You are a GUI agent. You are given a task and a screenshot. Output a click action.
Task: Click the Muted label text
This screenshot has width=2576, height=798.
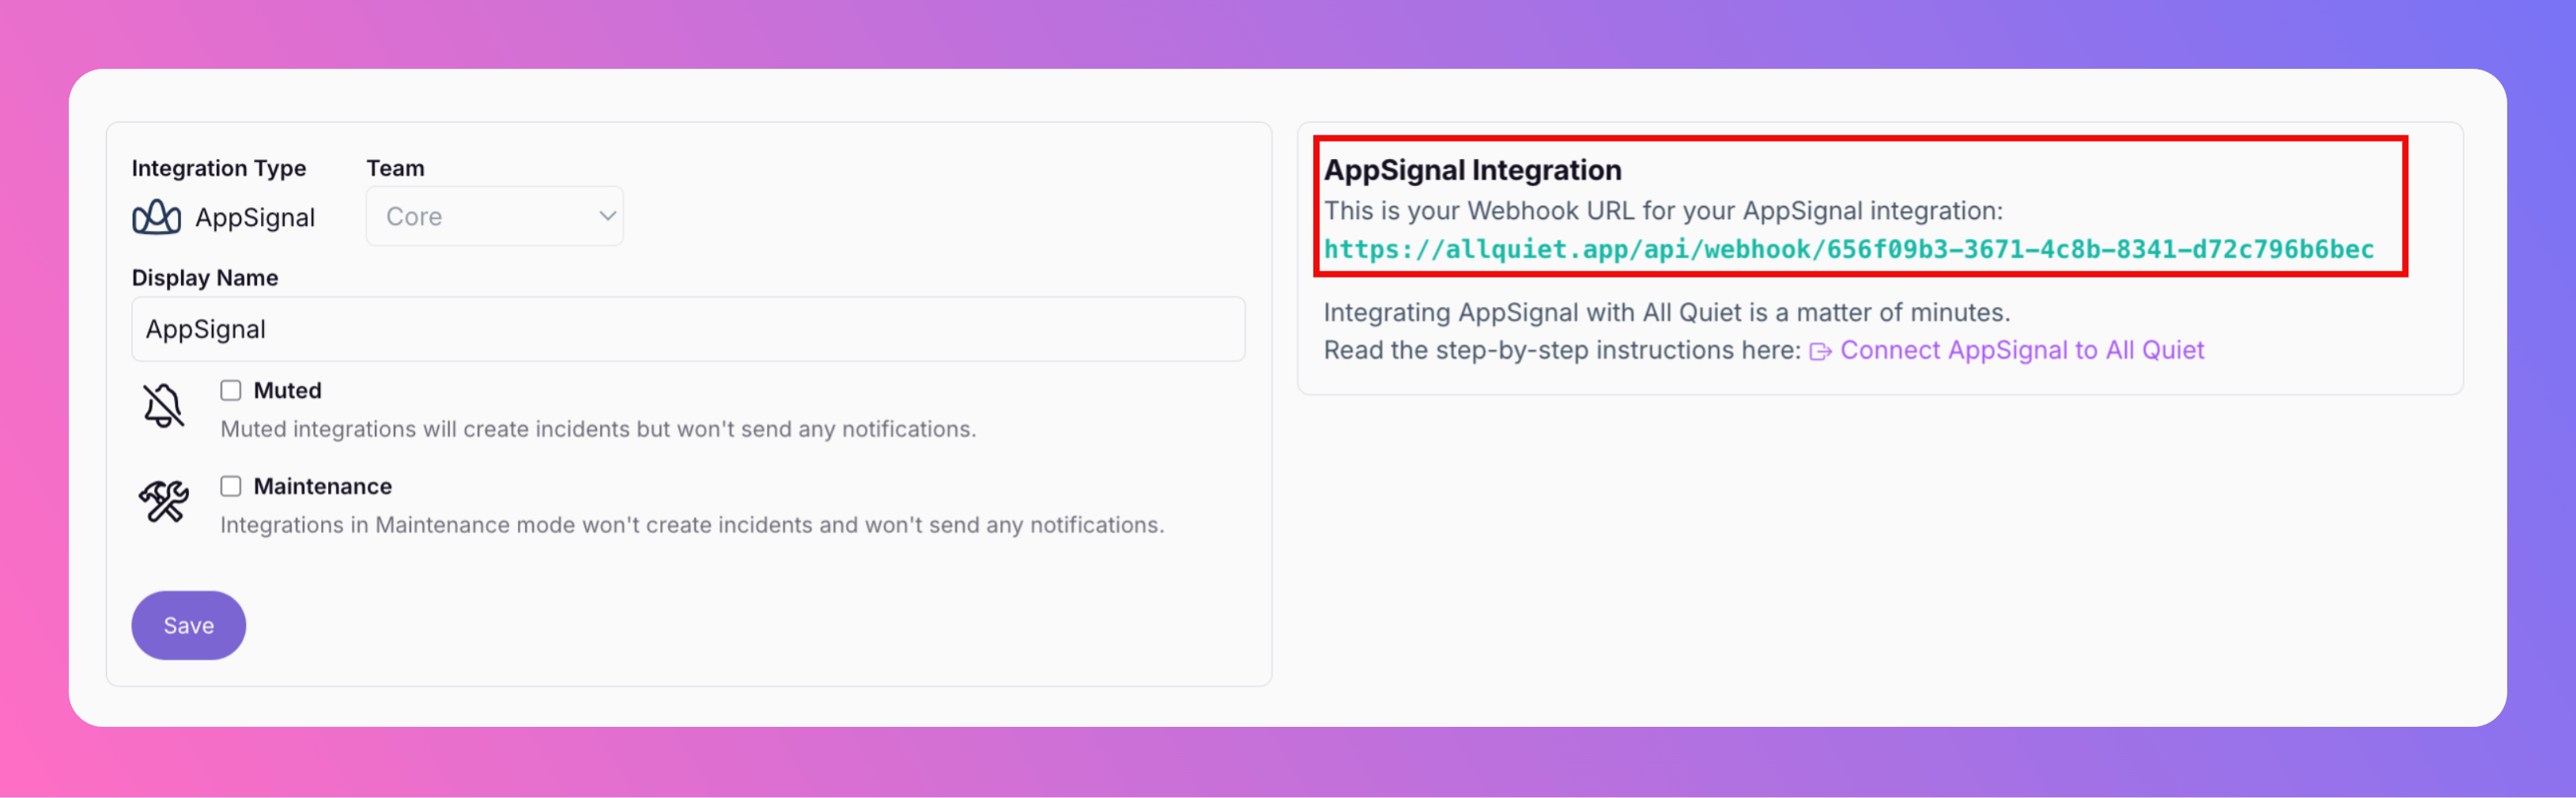point(287,390)
